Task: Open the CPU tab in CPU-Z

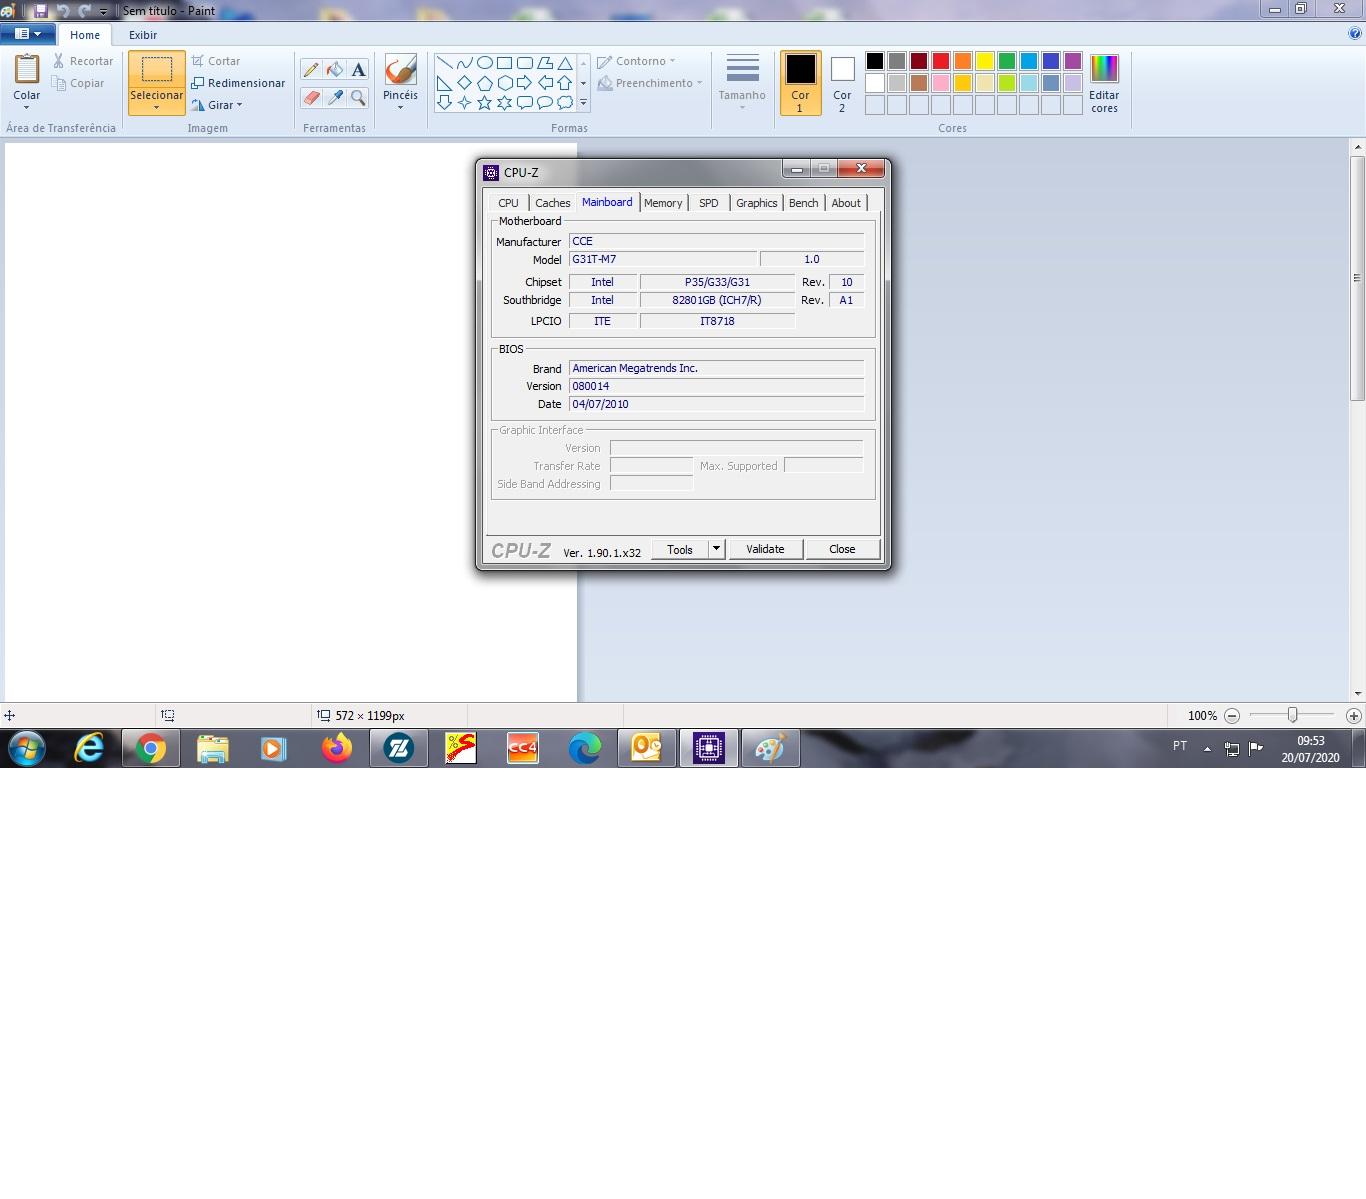Action: click(508, 203)
